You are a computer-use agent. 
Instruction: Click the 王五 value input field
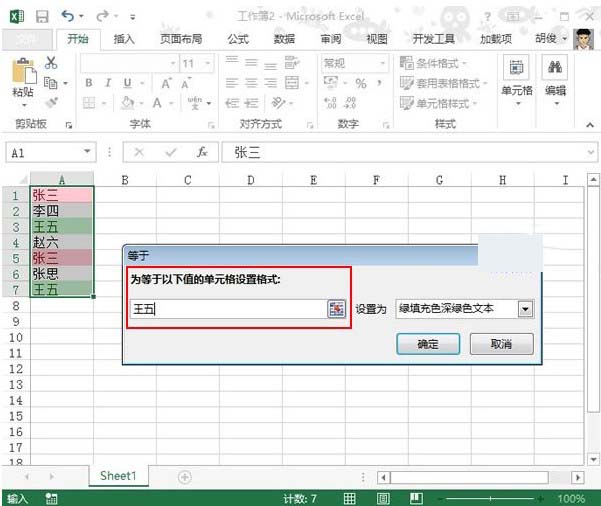click(x=228, y=309)
